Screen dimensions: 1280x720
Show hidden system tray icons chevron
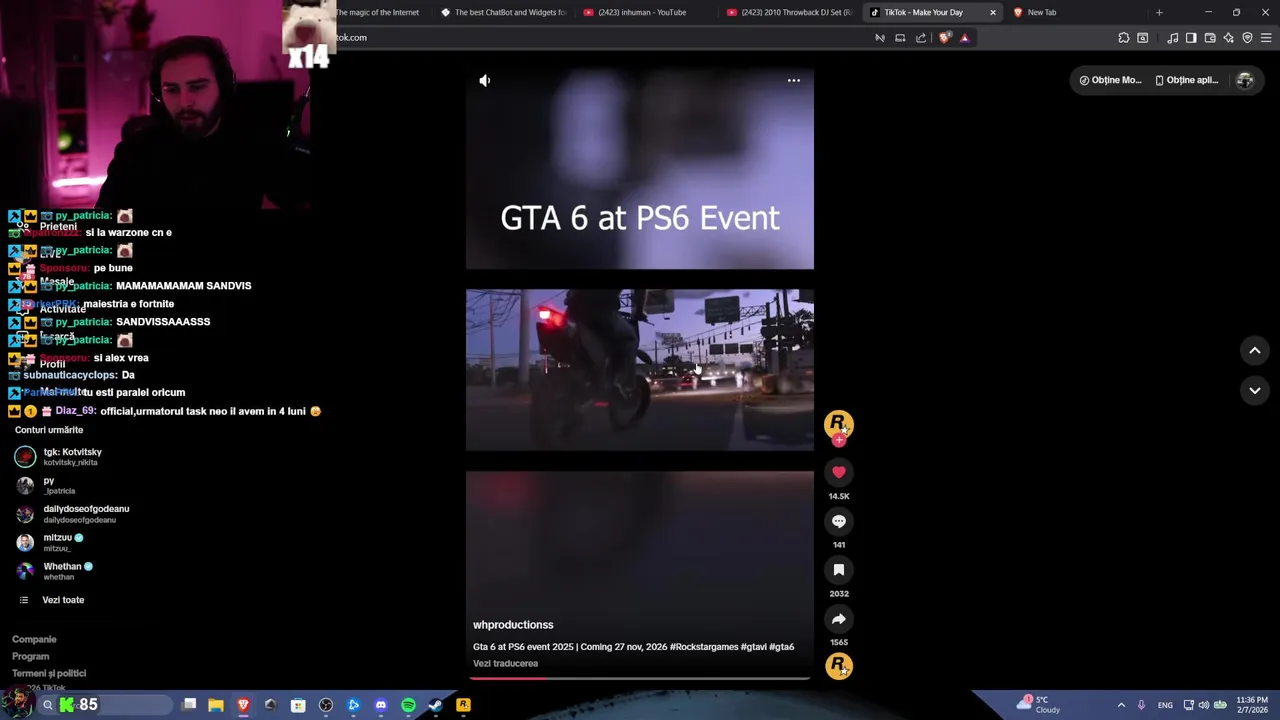(x=1121, y=705)
